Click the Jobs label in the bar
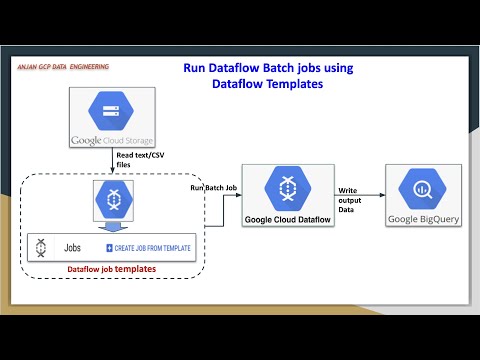This screenshot has width=480, height=360. tap(72, 248)
